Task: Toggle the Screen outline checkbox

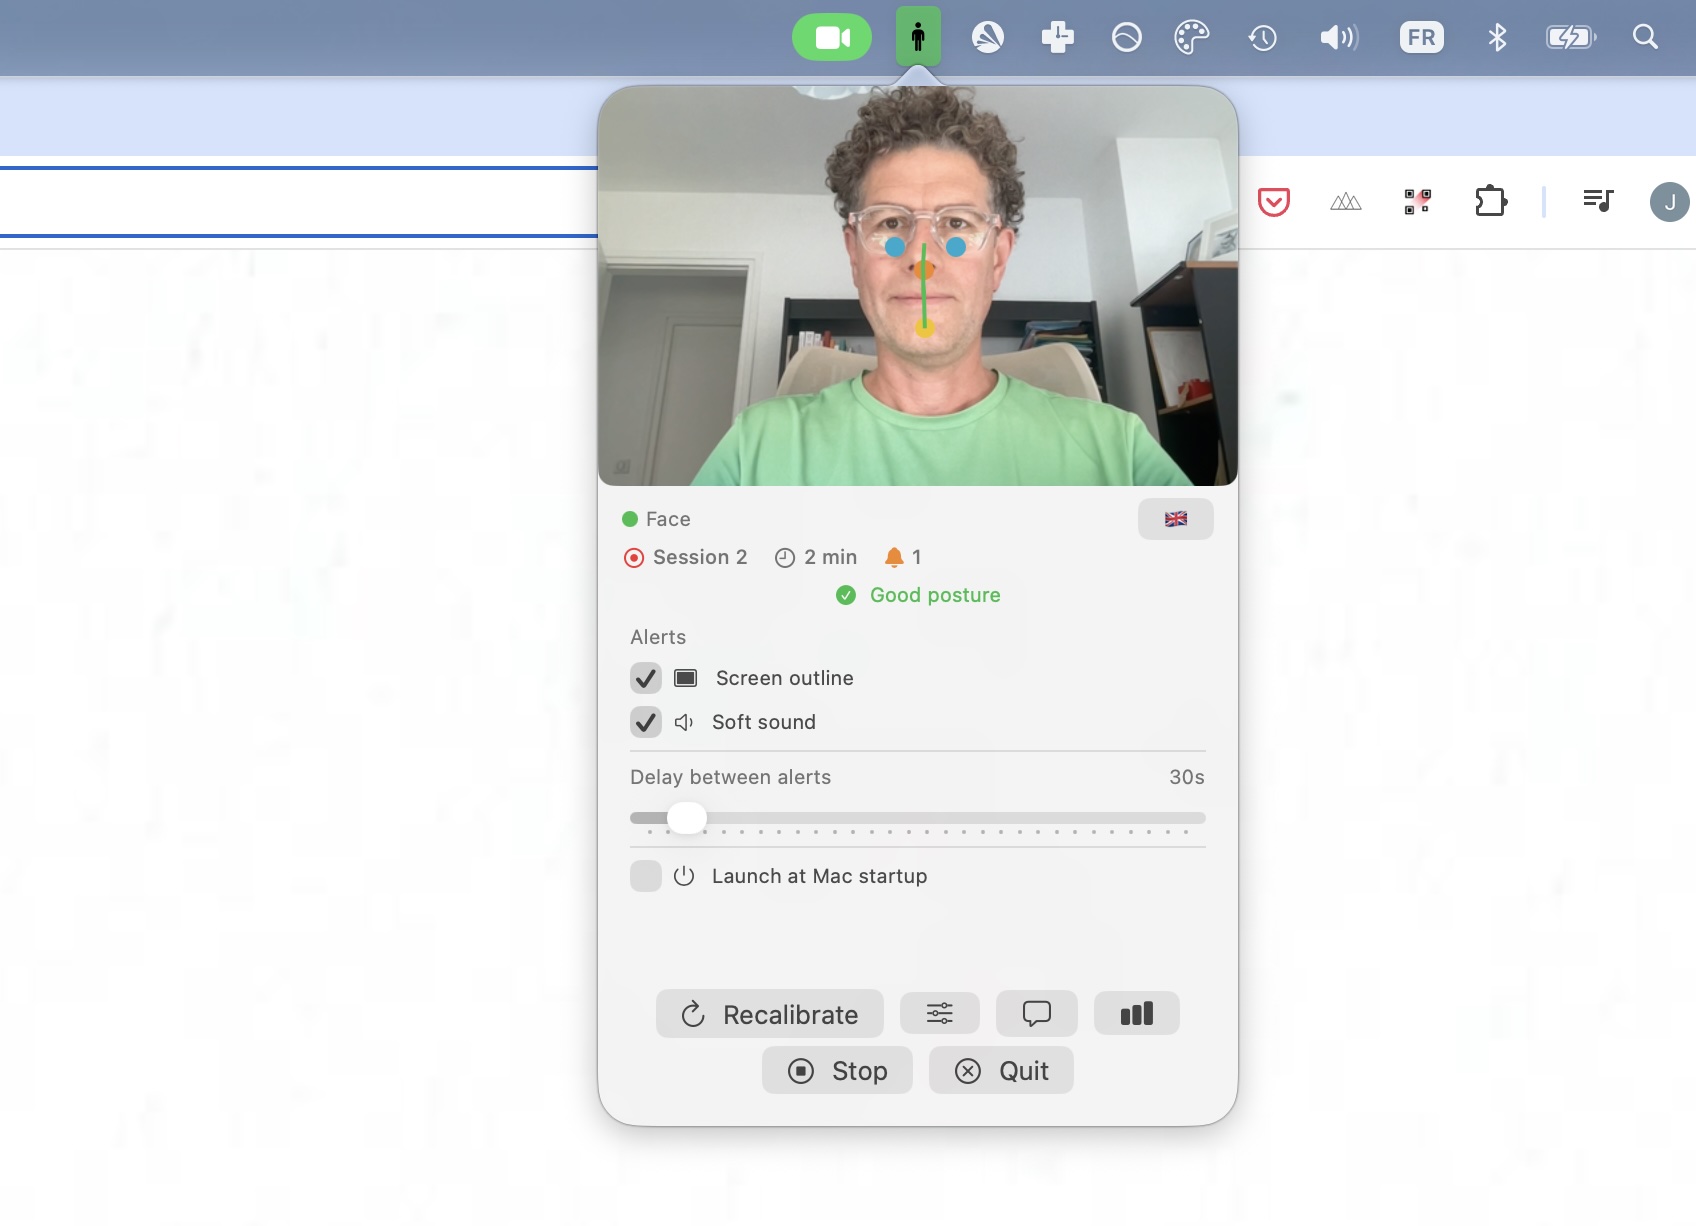Action: point(646,678)
